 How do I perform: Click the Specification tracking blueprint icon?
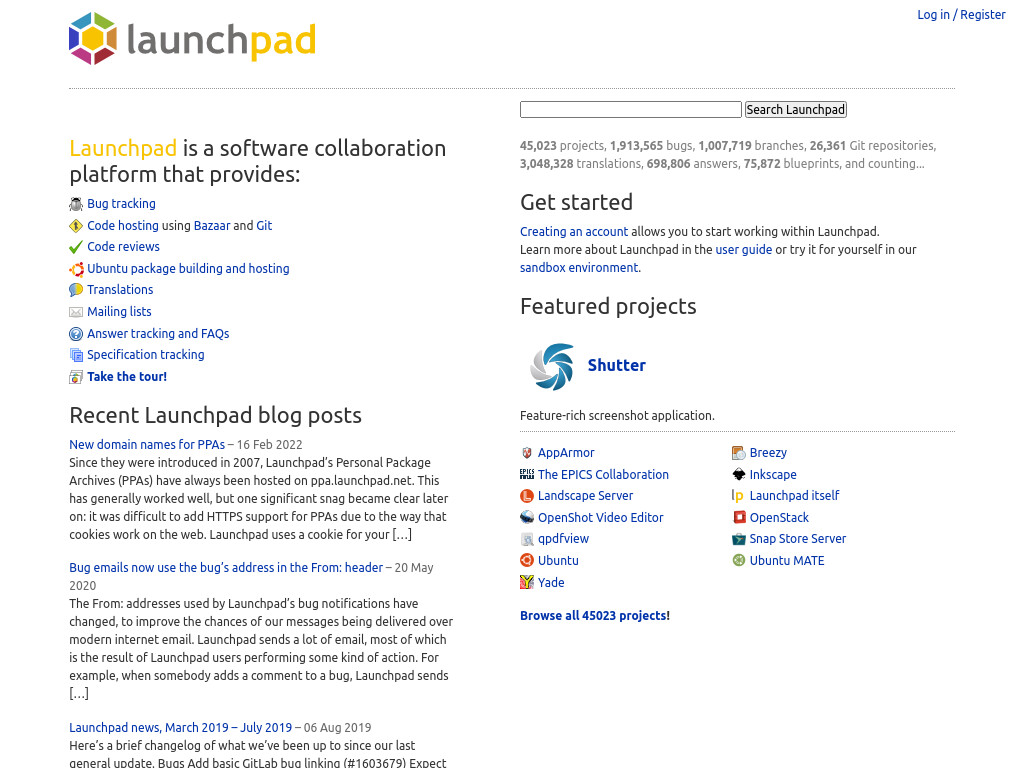(x=76, y=355)
